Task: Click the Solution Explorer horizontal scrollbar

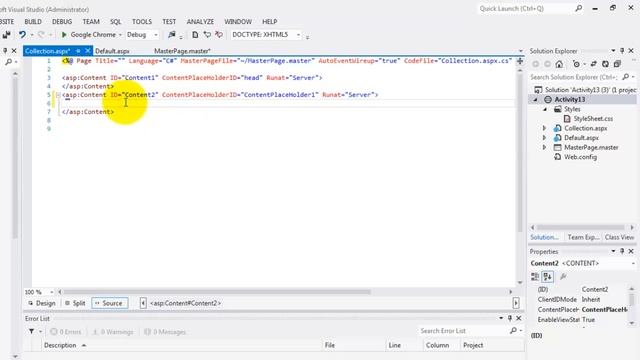Action: coord(582,227)
